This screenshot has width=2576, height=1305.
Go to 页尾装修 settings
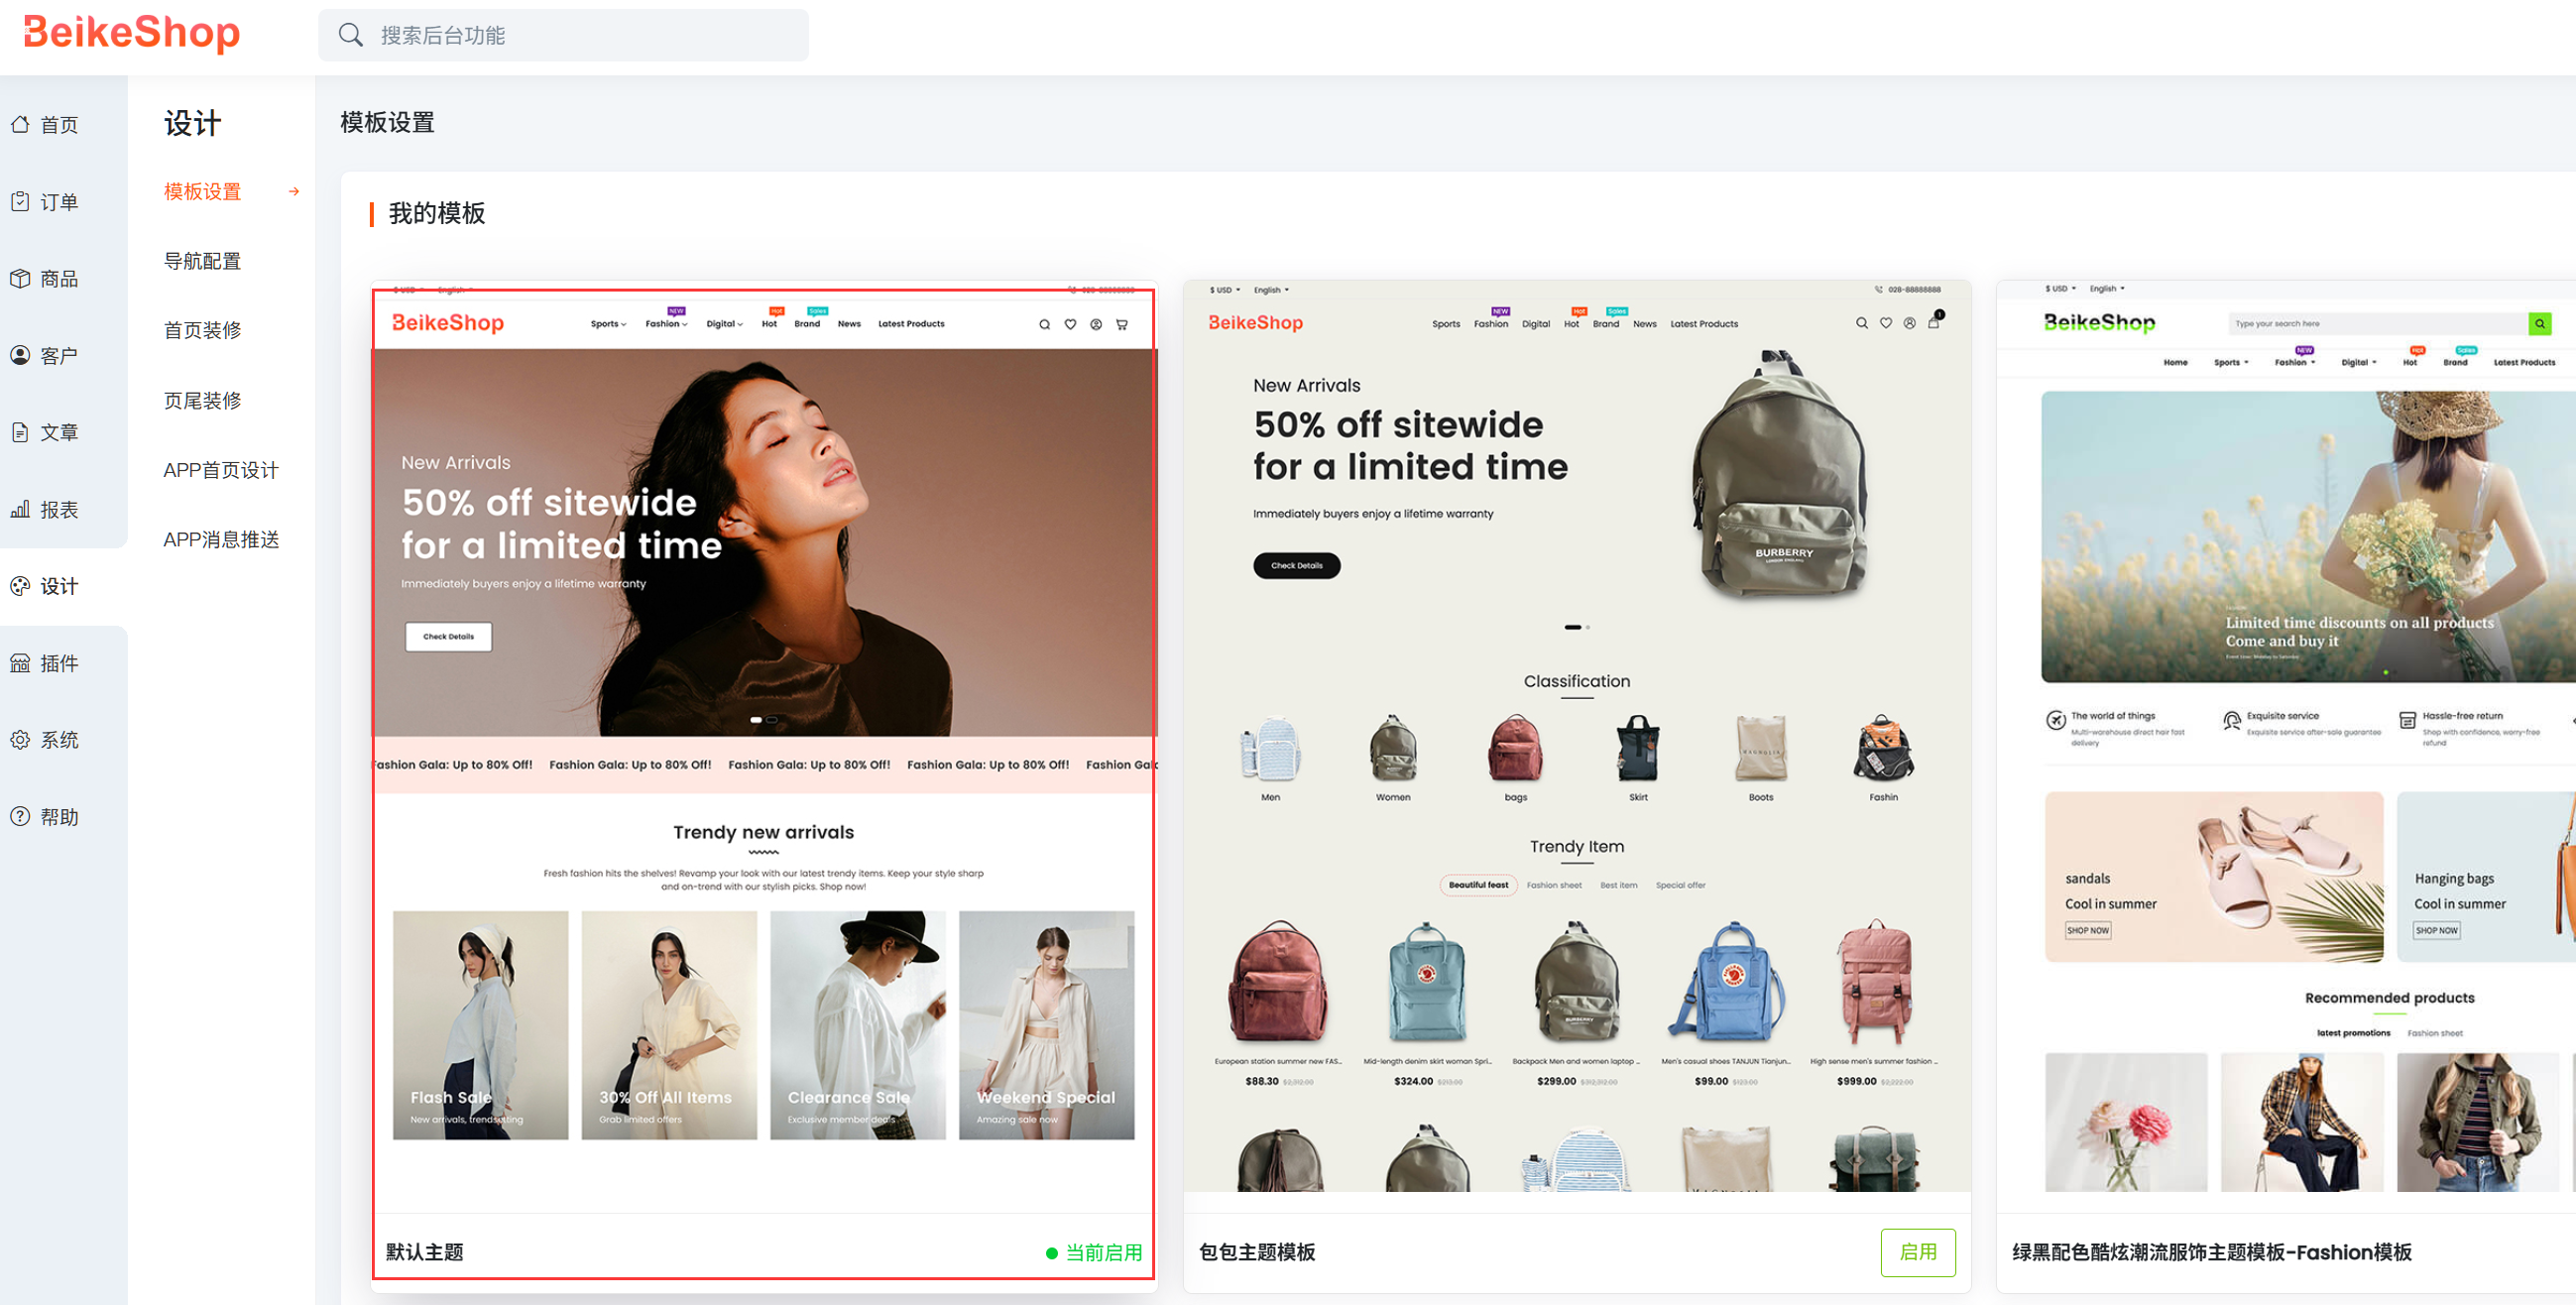tap(202, 400)
